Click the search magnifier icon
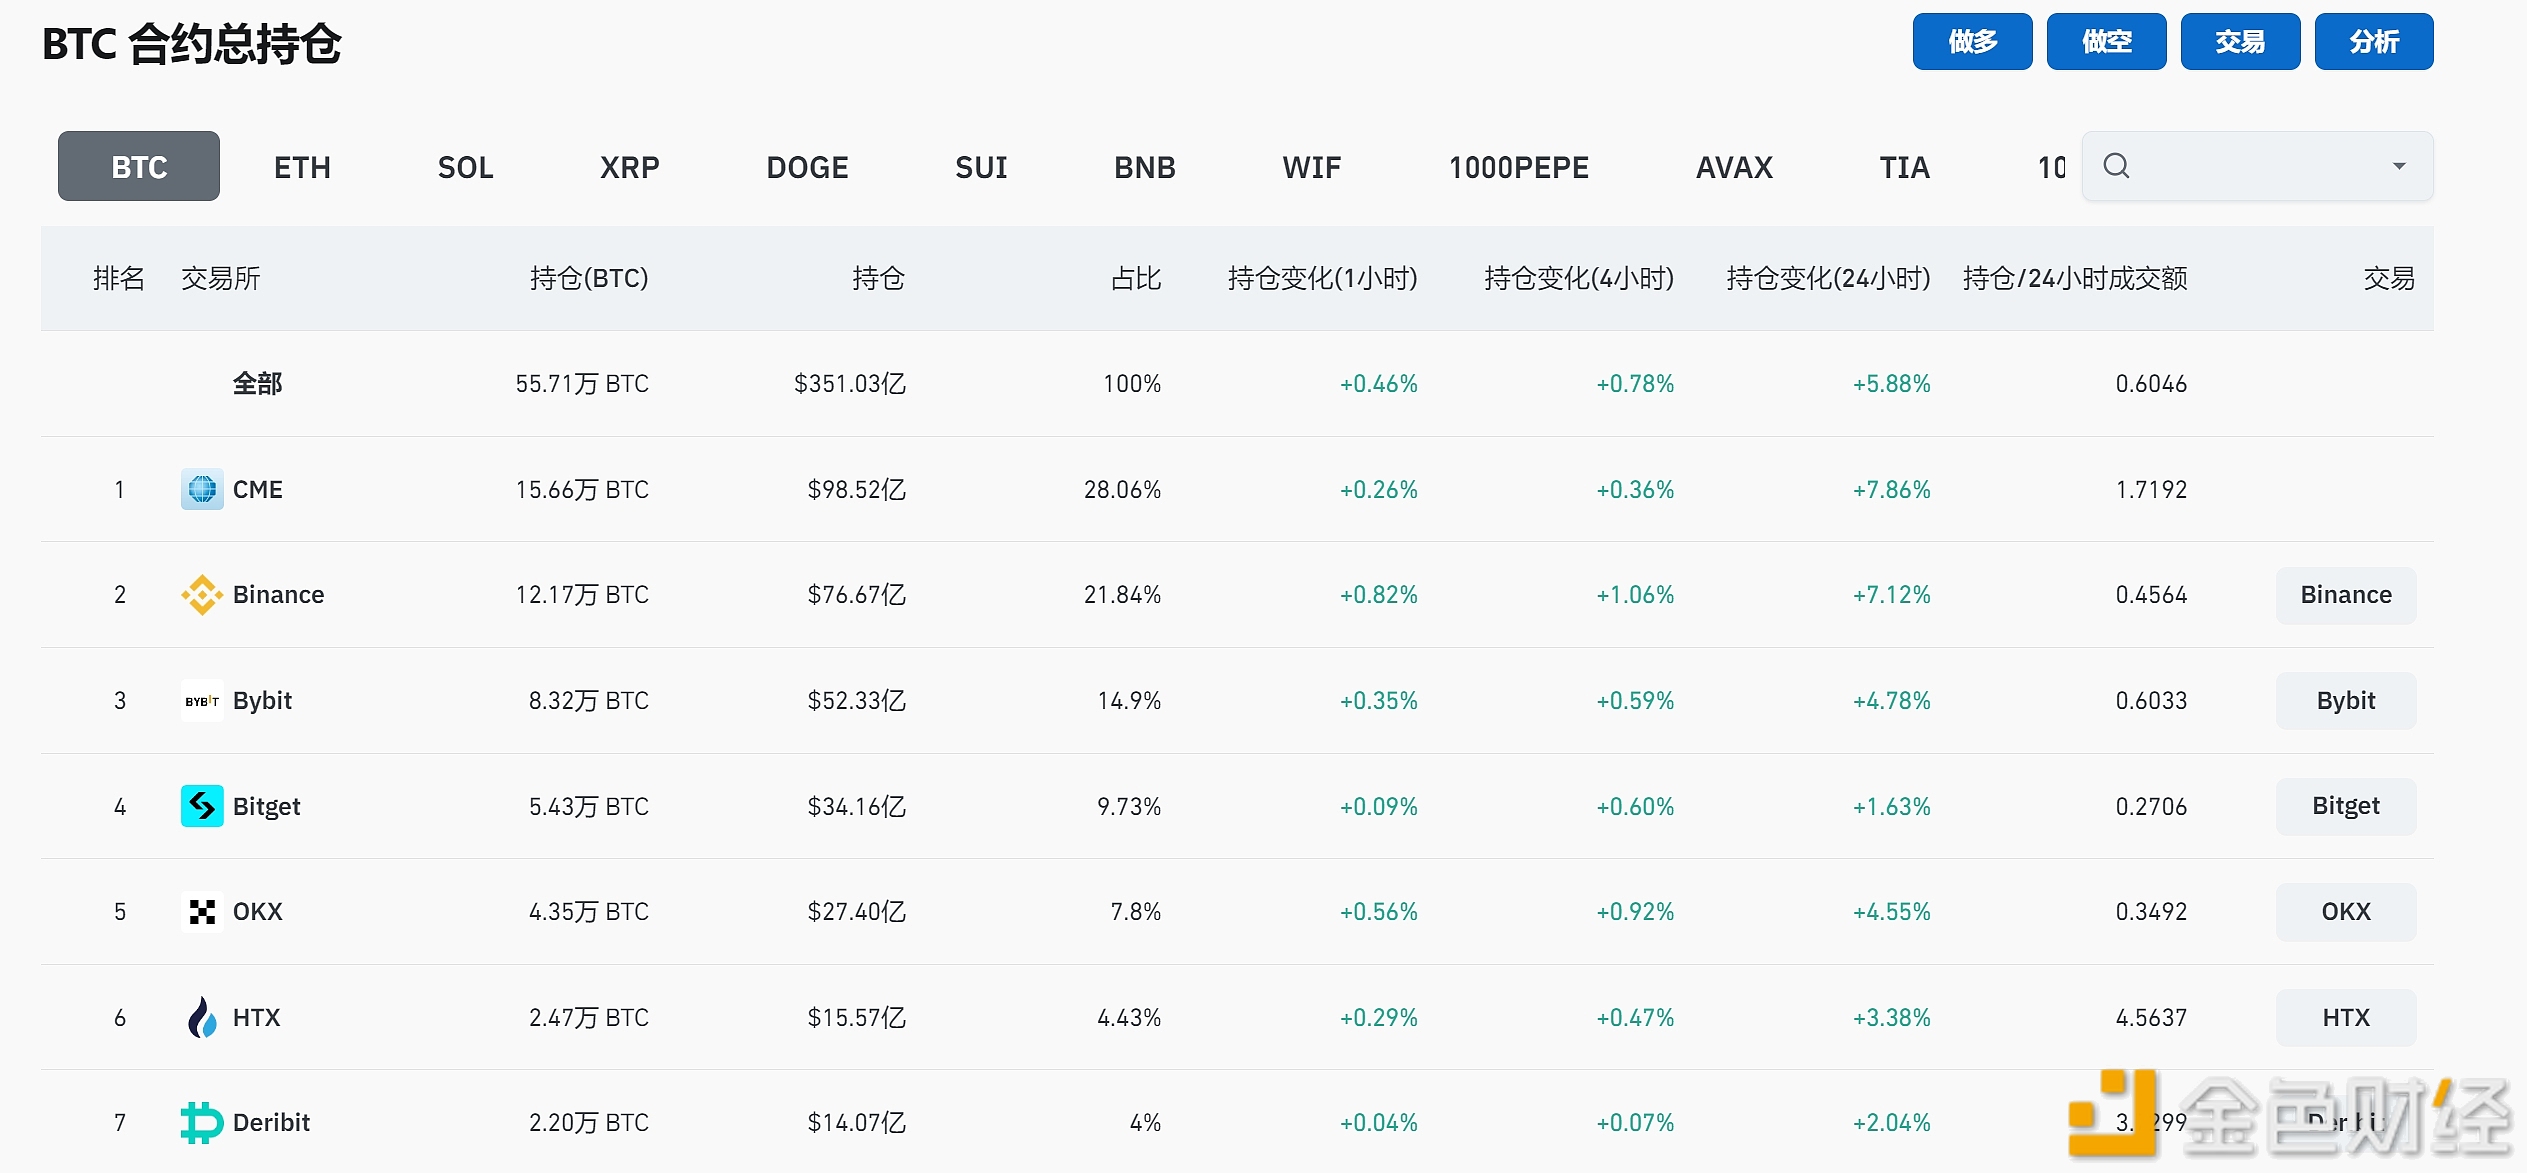The image size is (2527, 1173). [x=2116, y=166]
